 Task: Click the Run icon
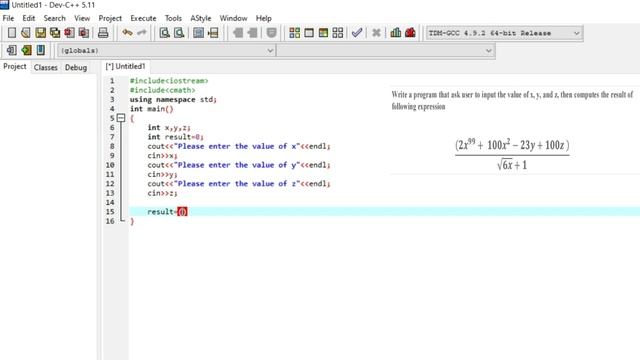click(x=309, y=33)
